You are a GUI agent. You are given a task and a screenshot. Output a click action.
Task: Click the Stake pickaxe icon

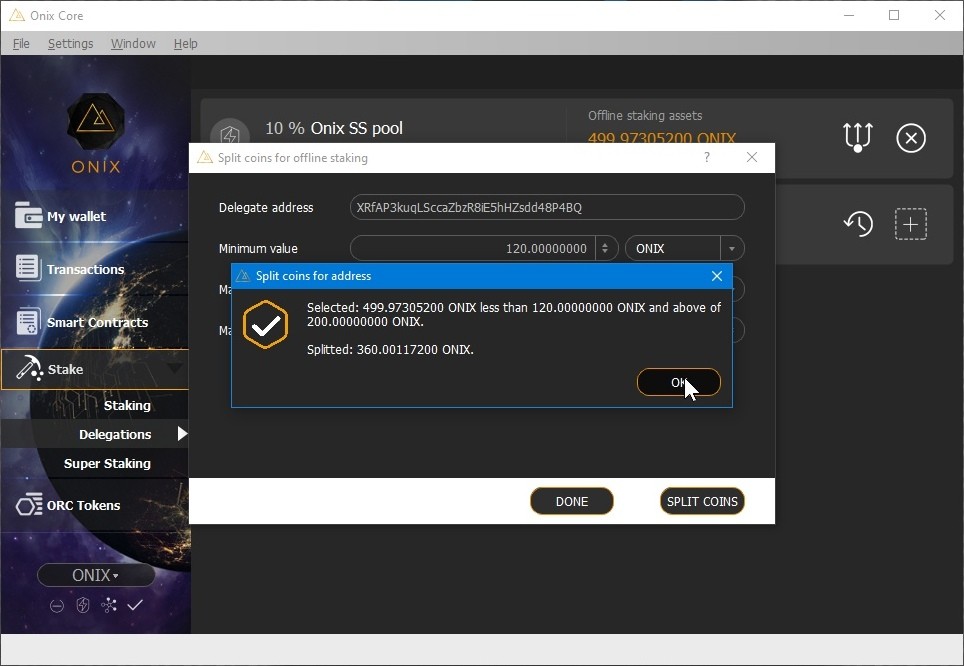click(x=29, y=368)
